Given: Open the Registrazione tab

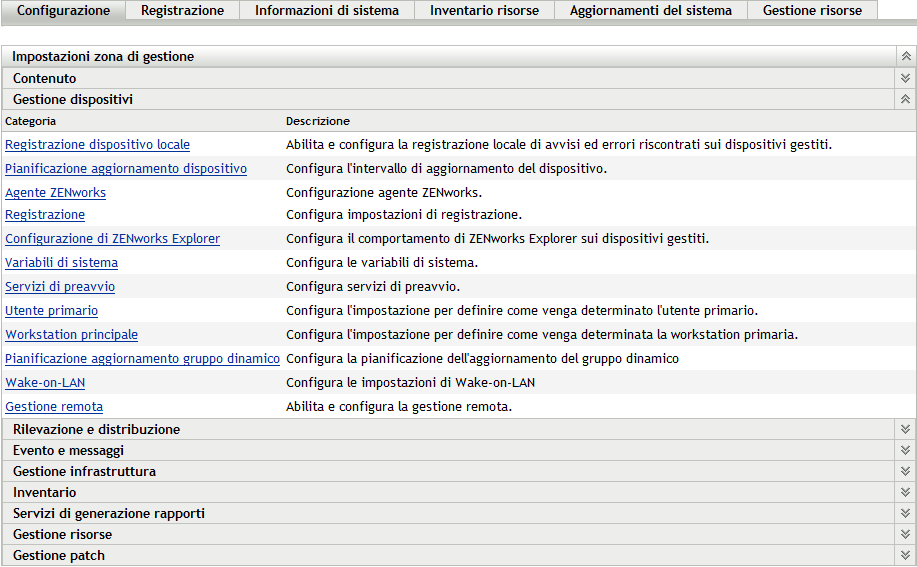Looking at the screenshot, I should click(182, 11).
